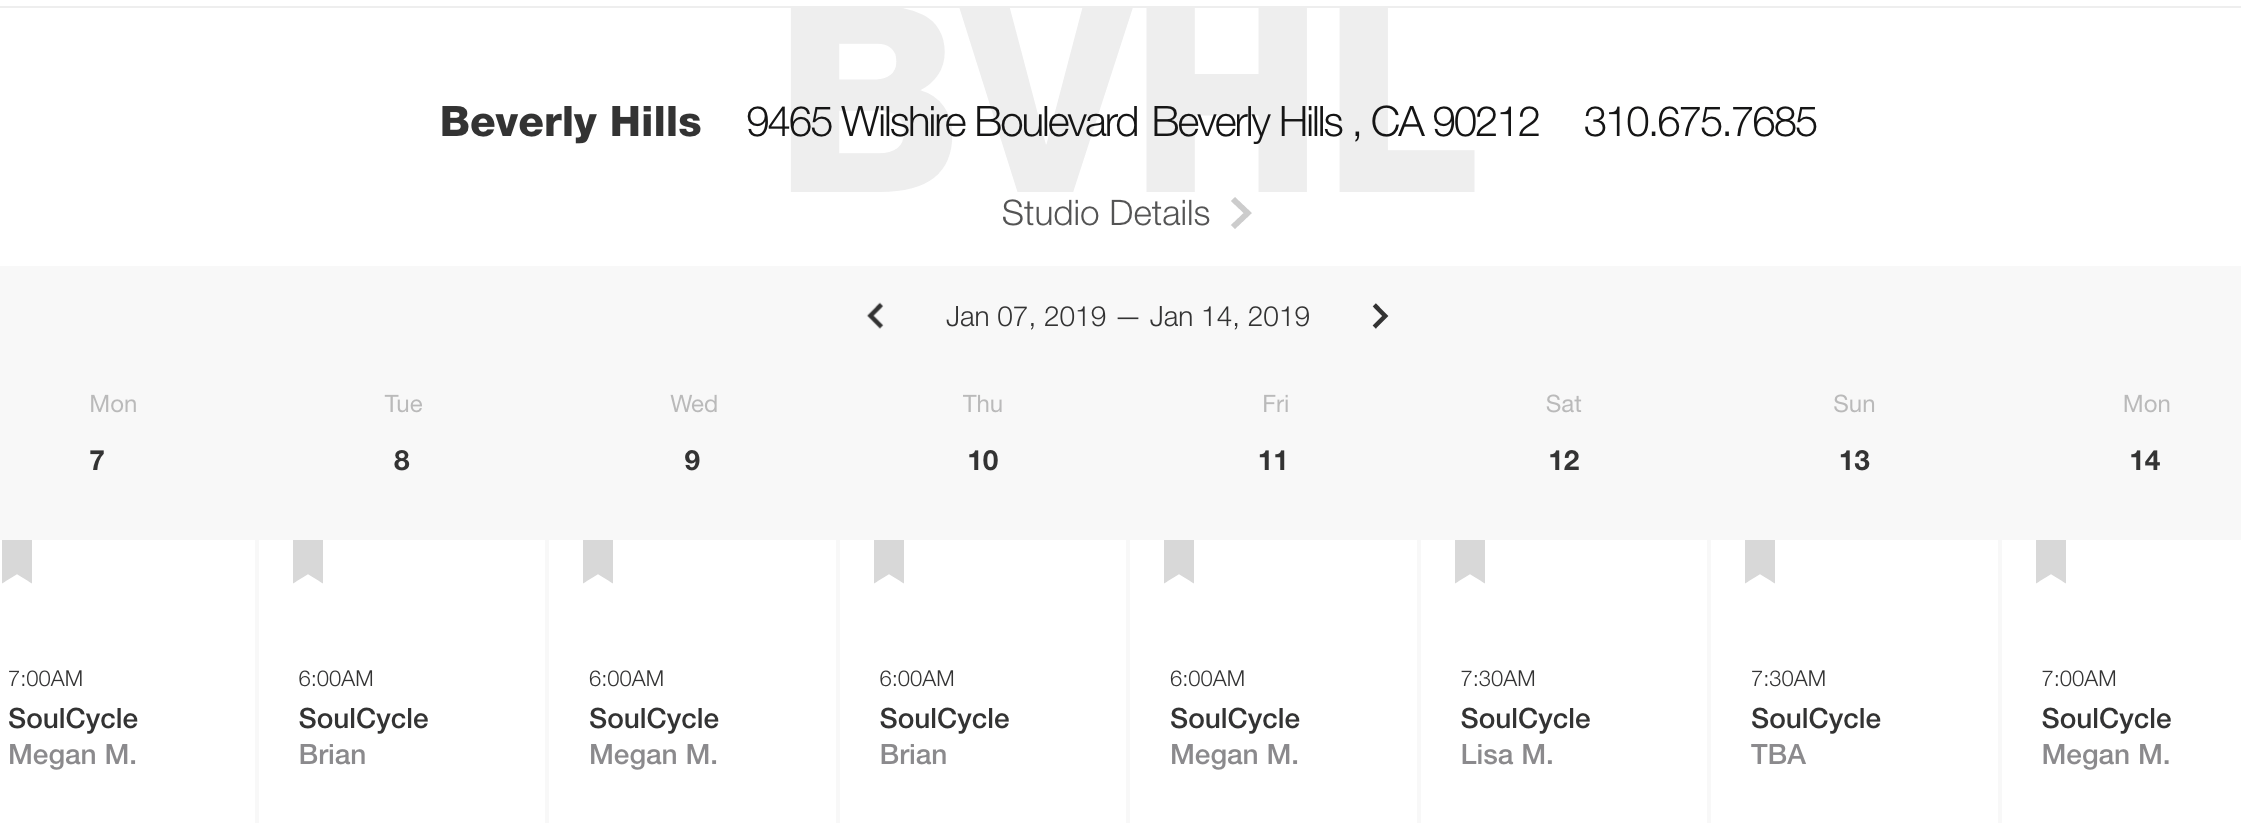Bookmark the Wednesday 9 class
The width and height of the screenshot is (2241, 823).
(598, 561)
